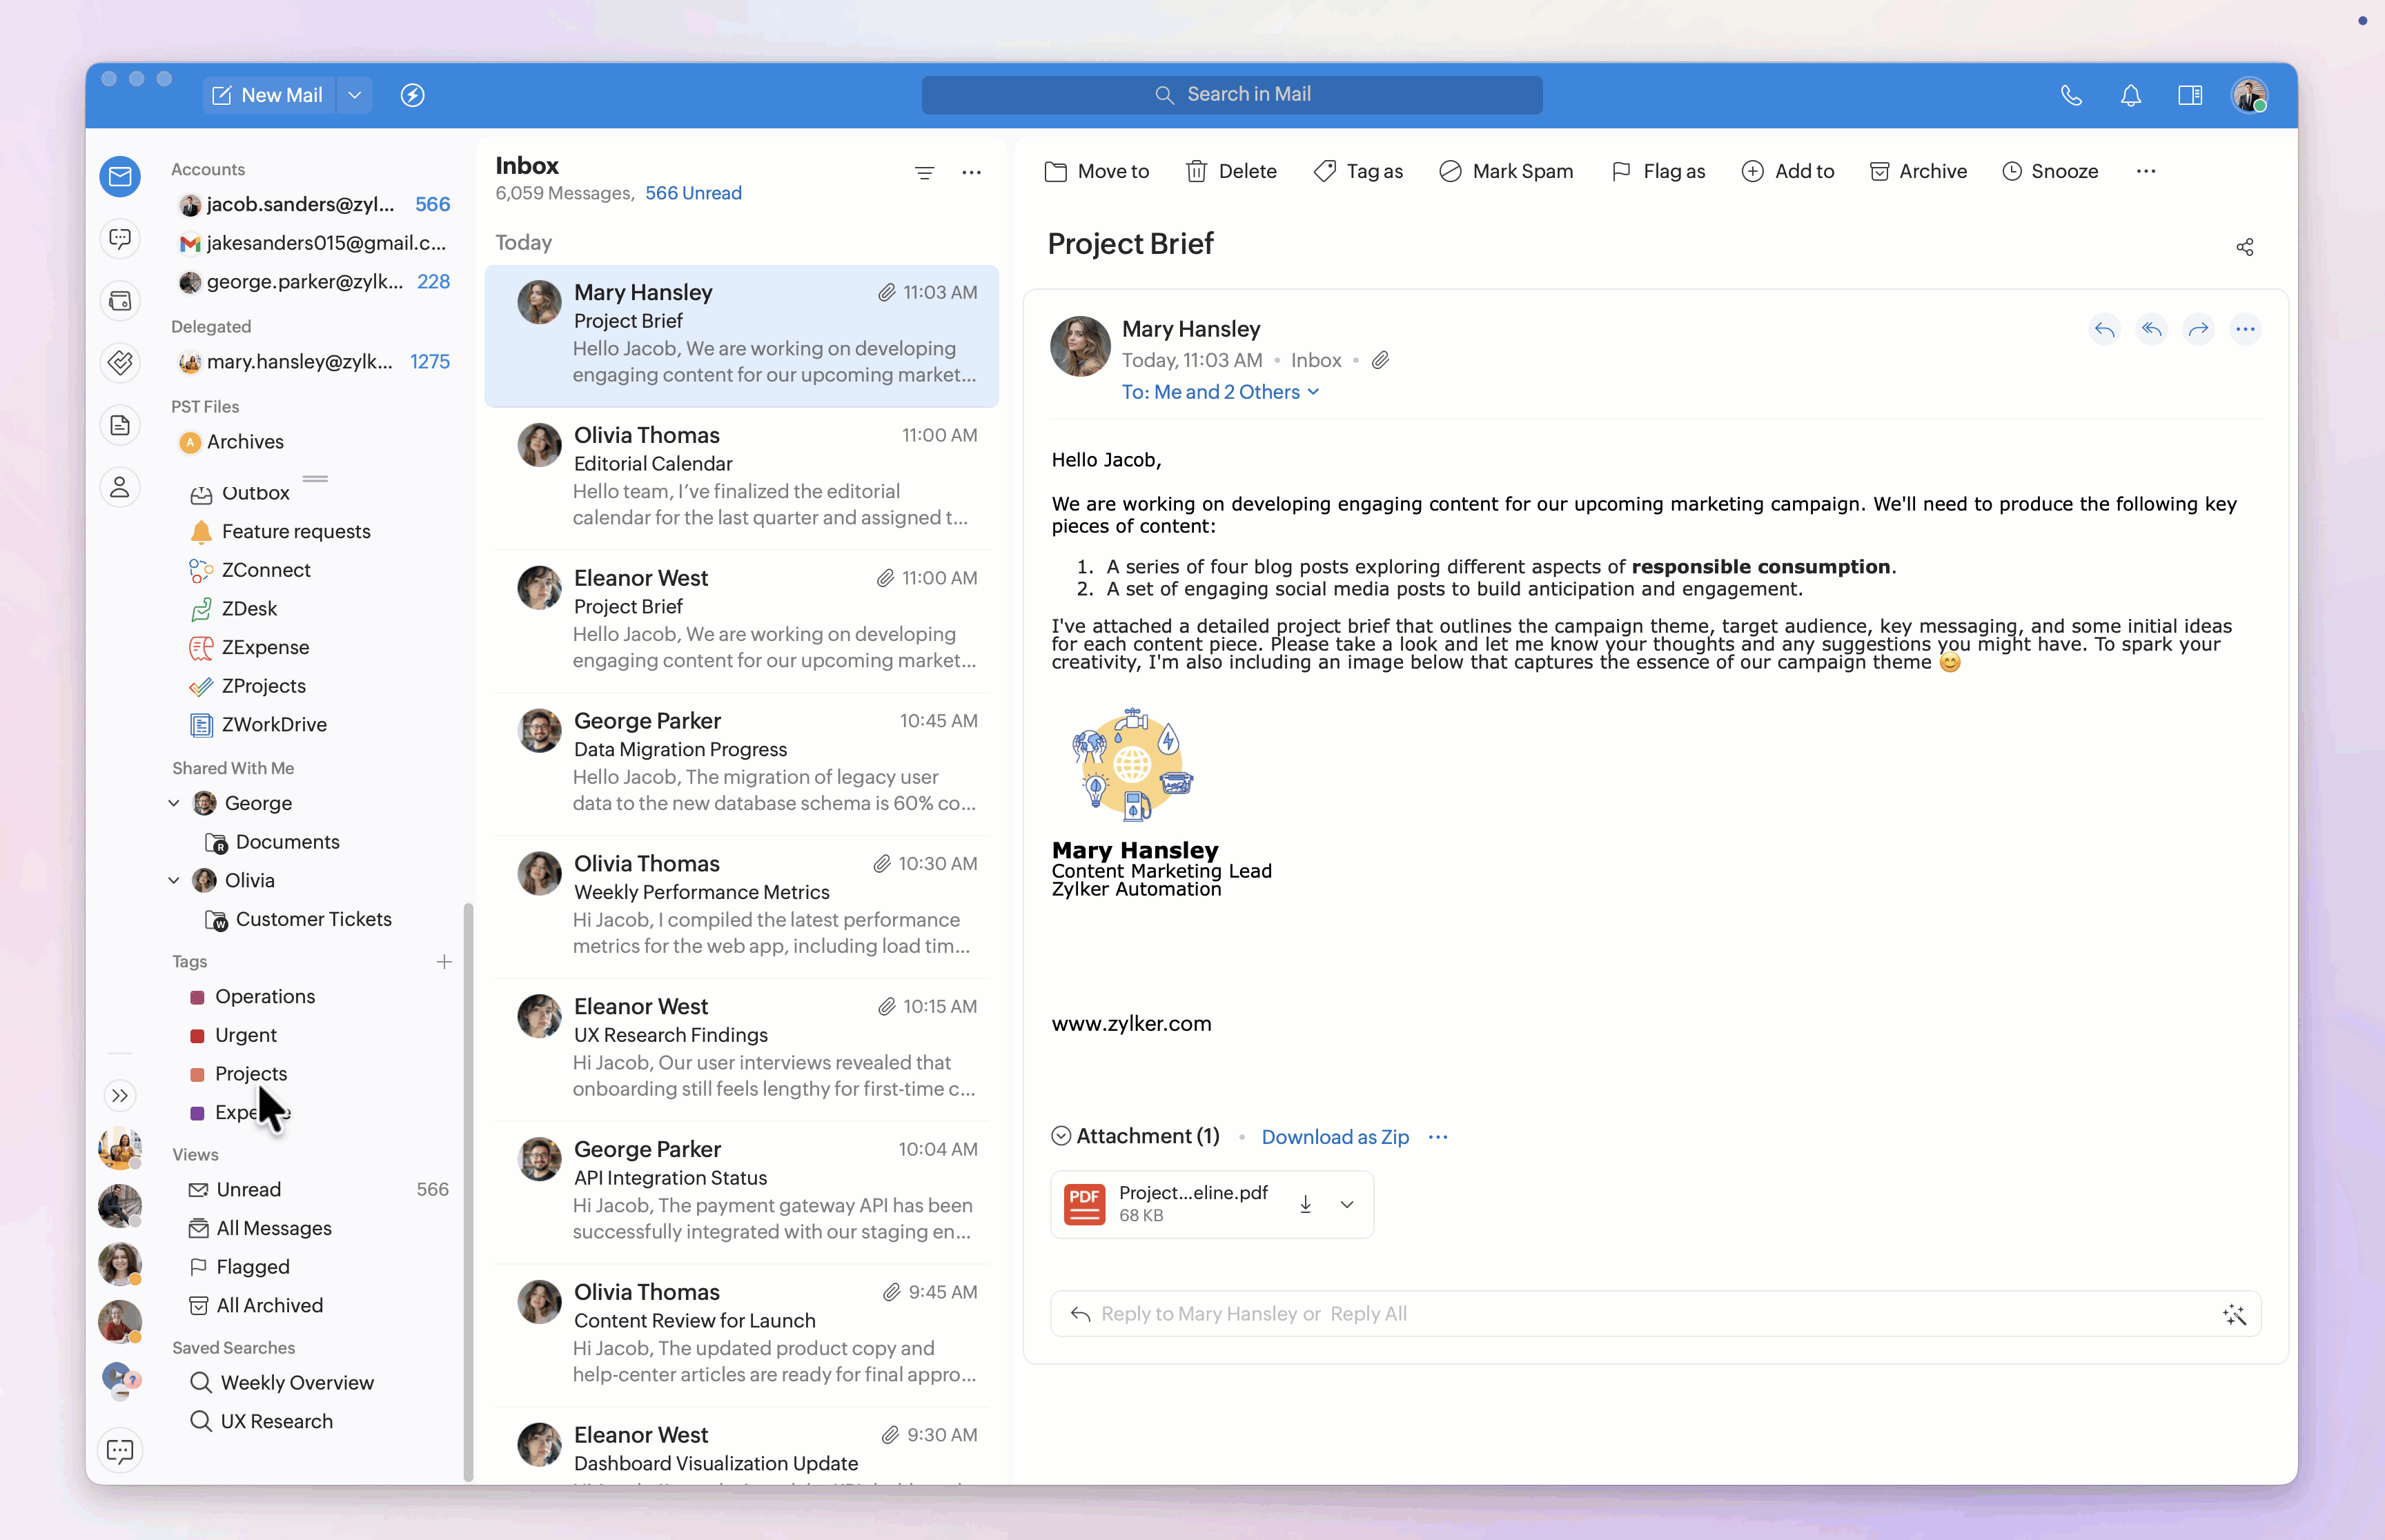Screen dimensions: 2385x1540
Task: Click the Archive button in toolbar
Action: (x=1918, y=172)
